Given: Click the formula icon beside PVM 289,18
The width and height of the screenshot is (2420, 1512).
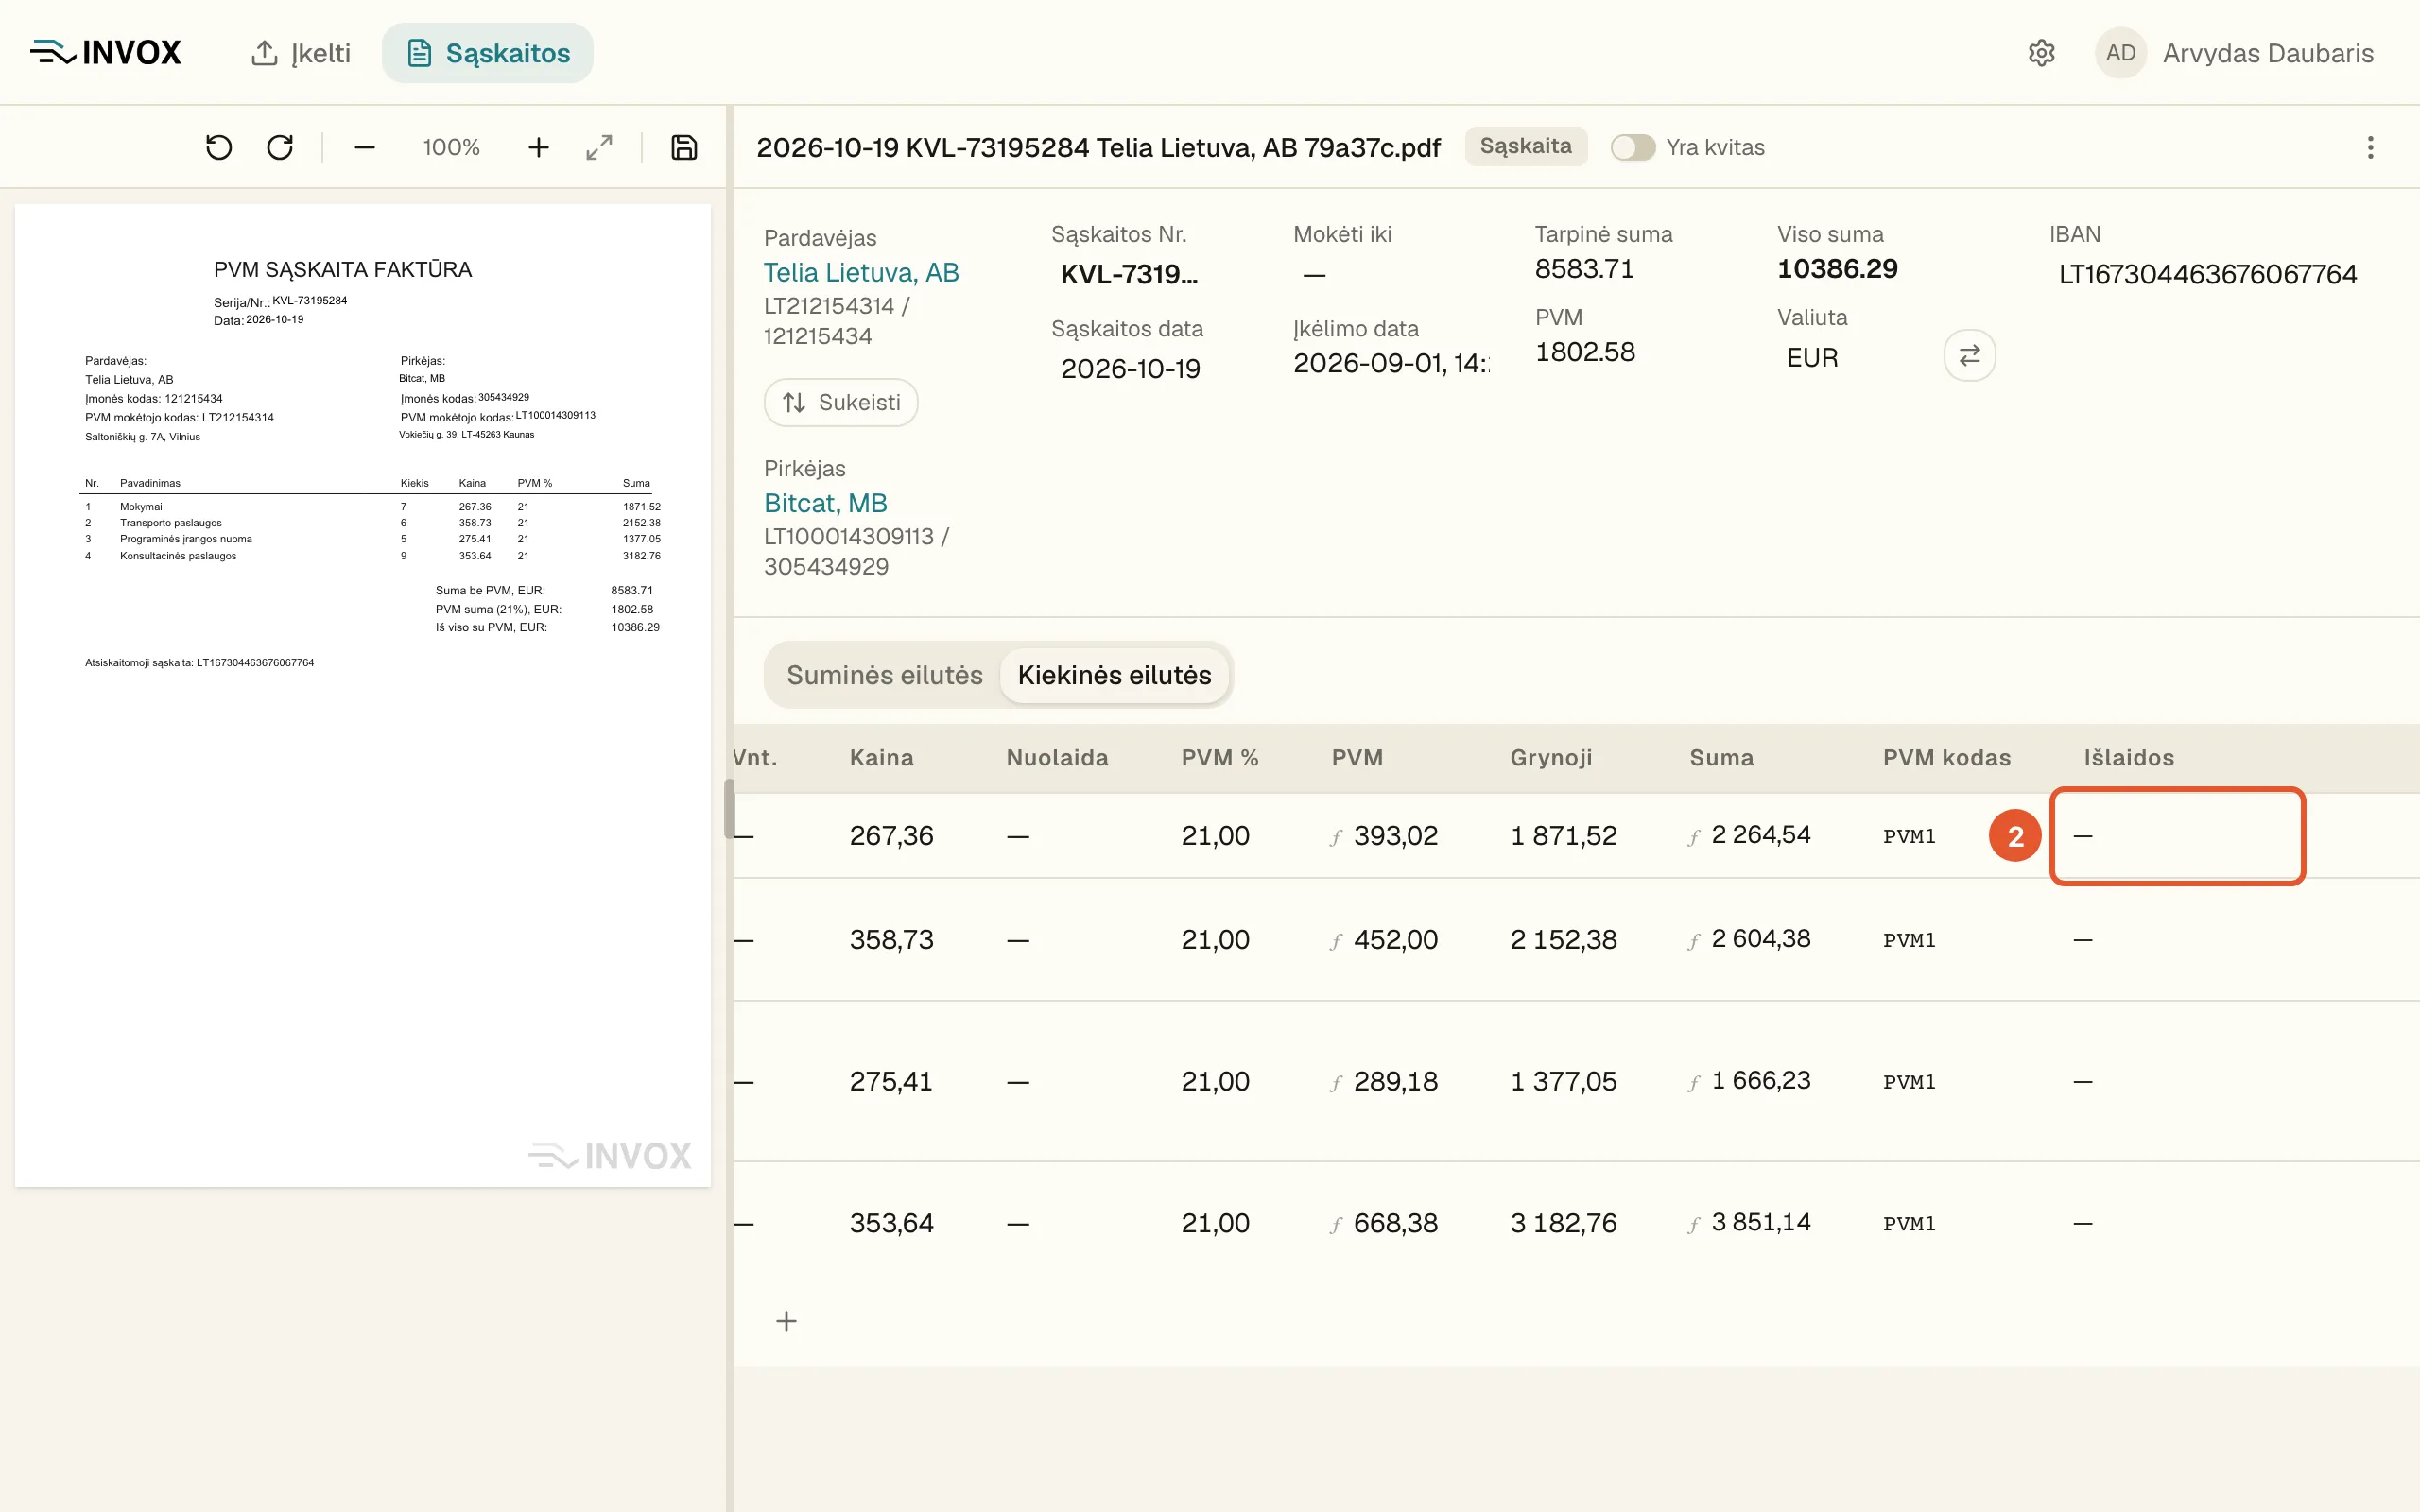Looking at the screenshot, I should [x=1336, y=1083].
